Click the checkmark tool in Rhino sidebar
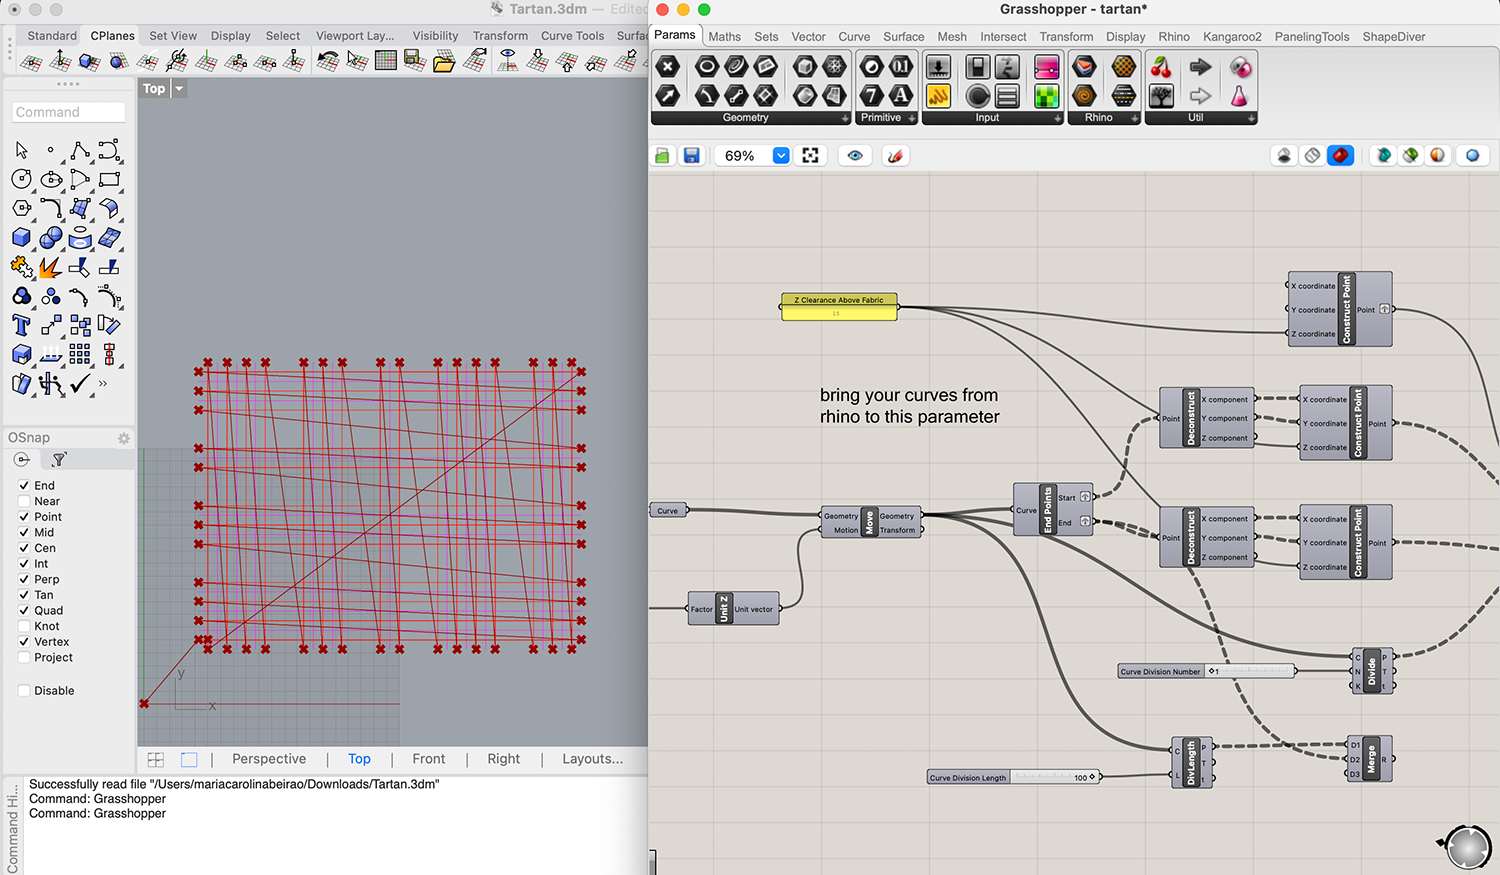The height and width of the screenshot is (875, 1500). point(80,383)
